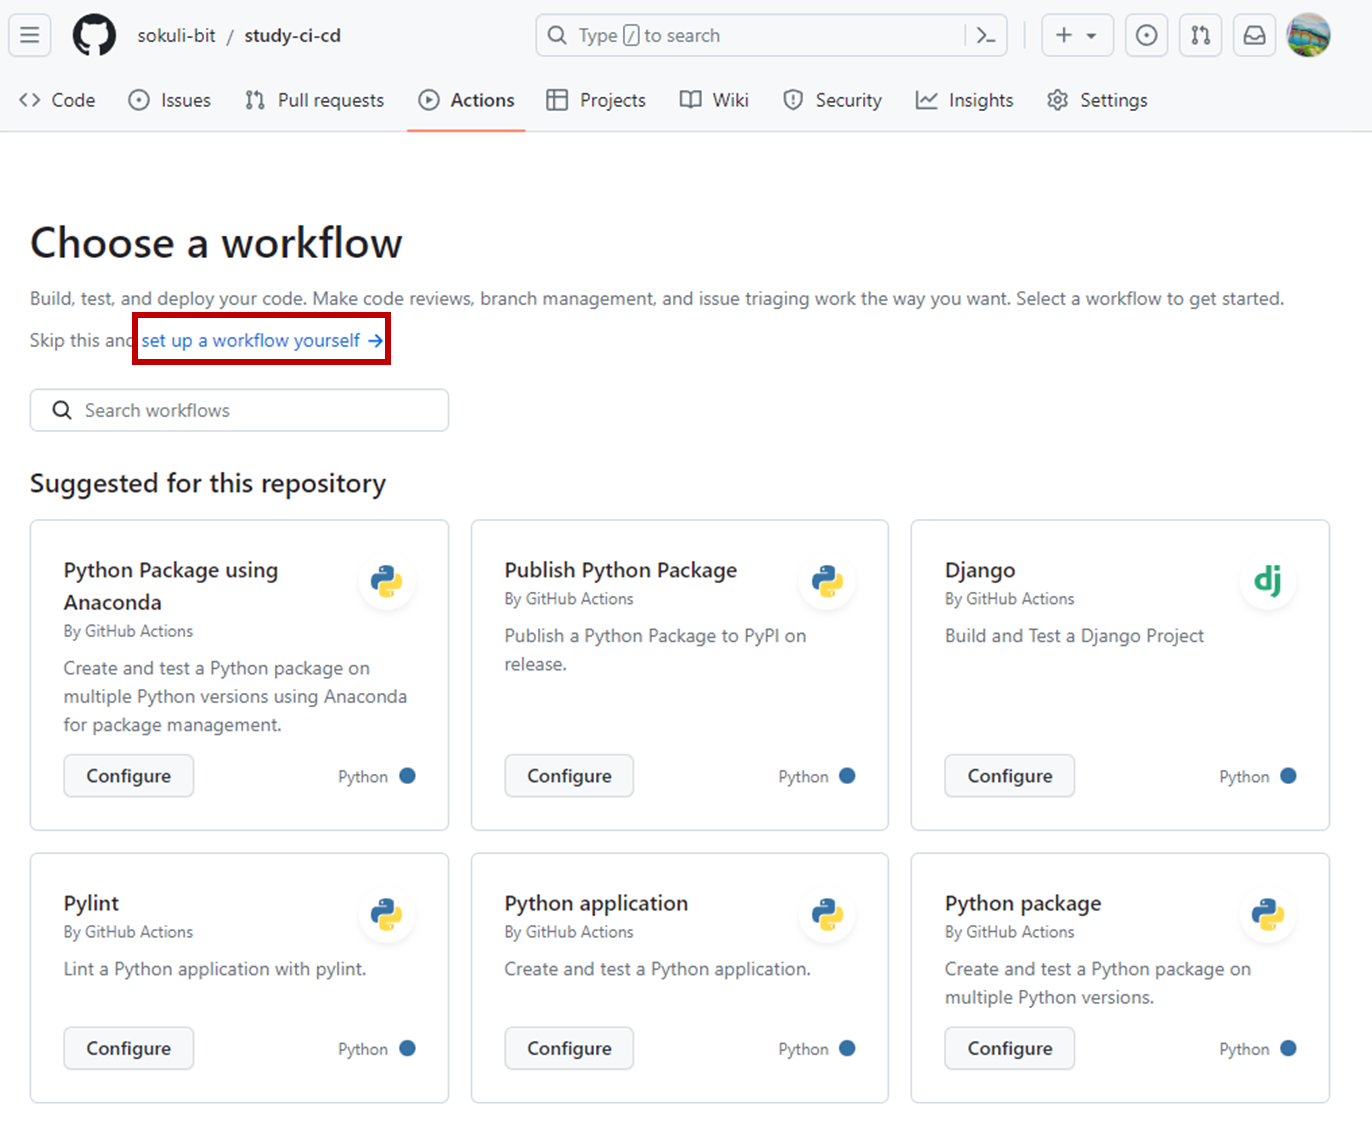Image resolution: width=1372 pixels, height=1125 pixels.
Task: Open the Wiki tab
Action: [x=714, y=100]
